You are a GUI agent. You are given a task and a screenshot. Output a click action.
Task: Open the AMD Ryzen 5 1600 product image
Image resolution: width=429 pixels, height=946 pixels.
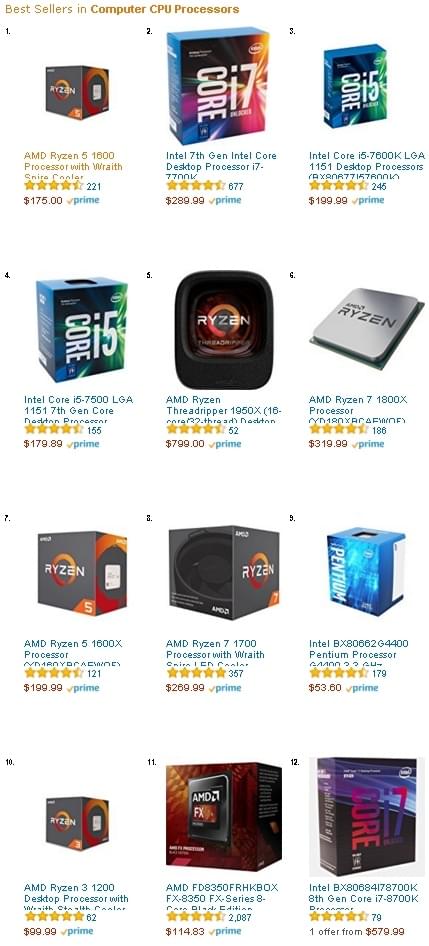tap(77, 92)
